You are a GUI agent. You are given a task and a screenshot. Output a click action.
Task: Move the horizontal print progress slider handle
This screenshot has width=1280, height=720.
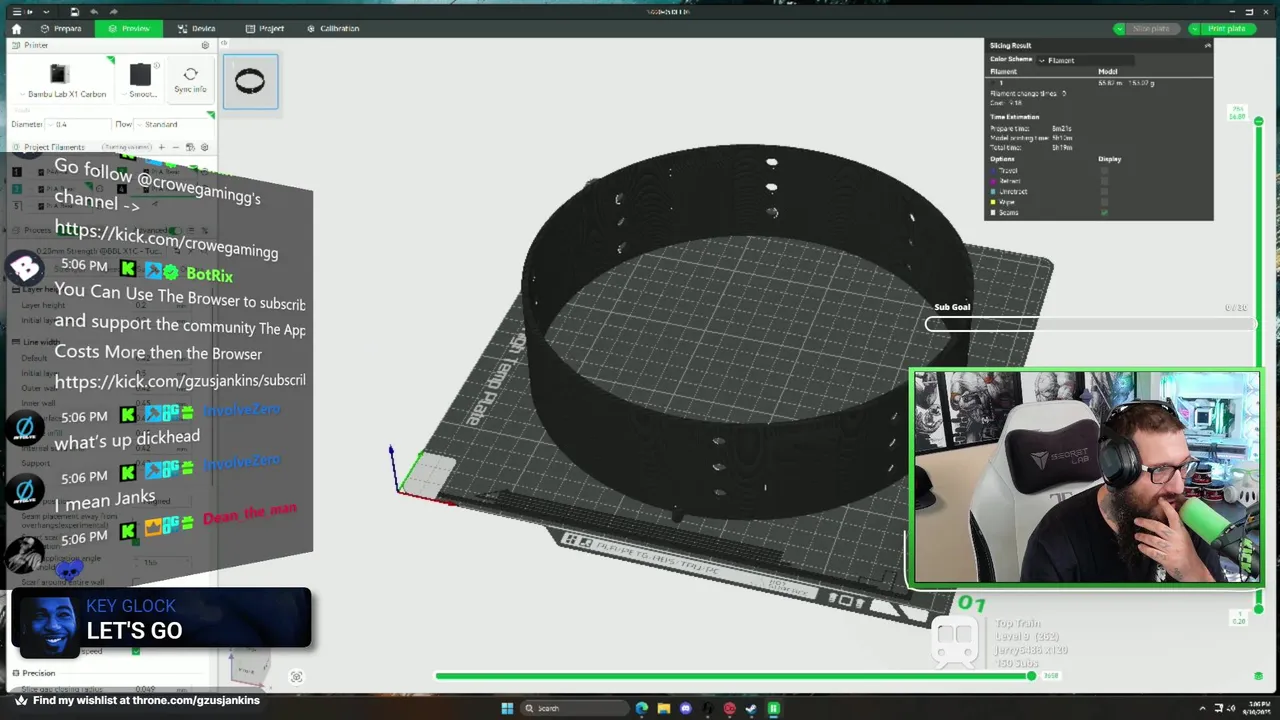pos(1031,676)
